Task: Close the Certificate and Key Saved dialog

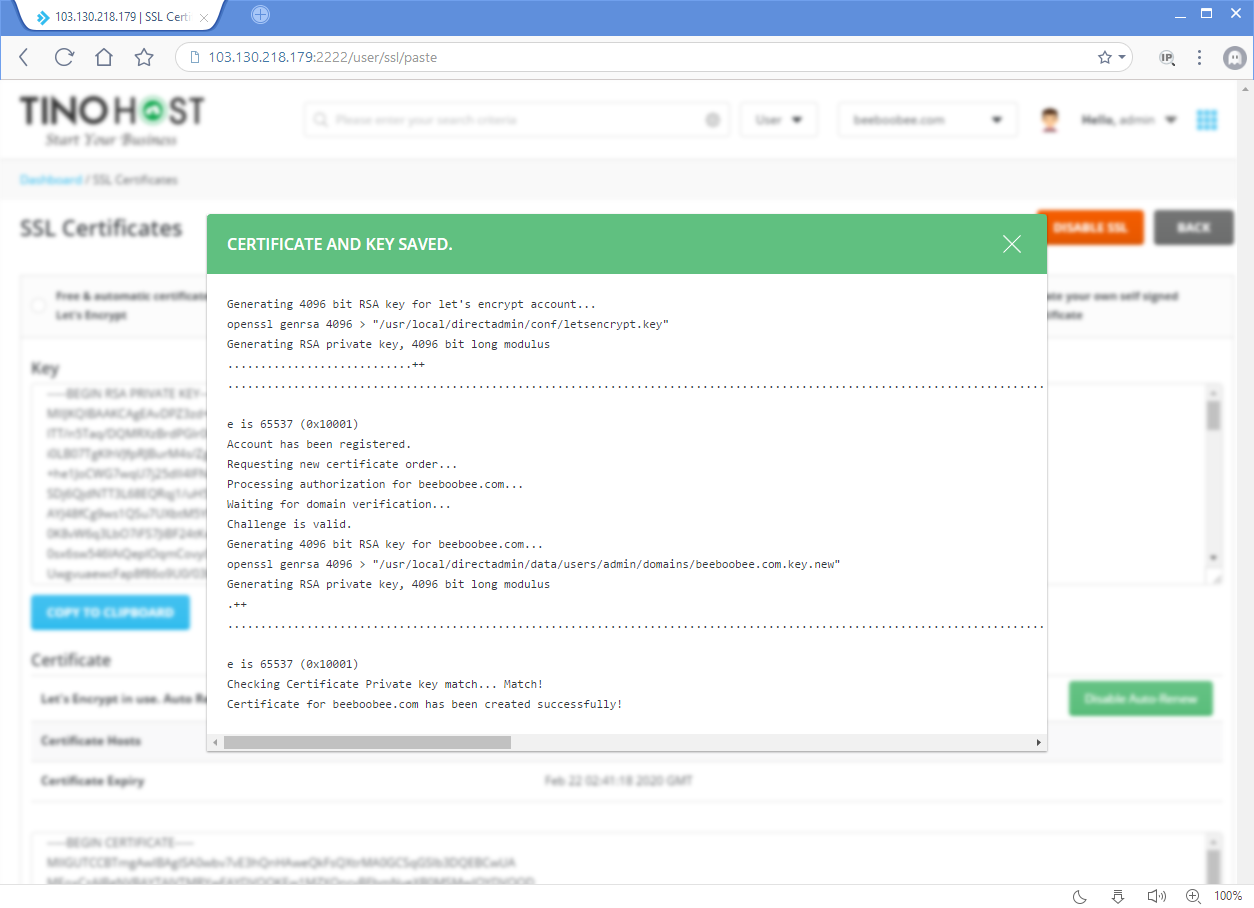Action: click(x=1012, y=244)
